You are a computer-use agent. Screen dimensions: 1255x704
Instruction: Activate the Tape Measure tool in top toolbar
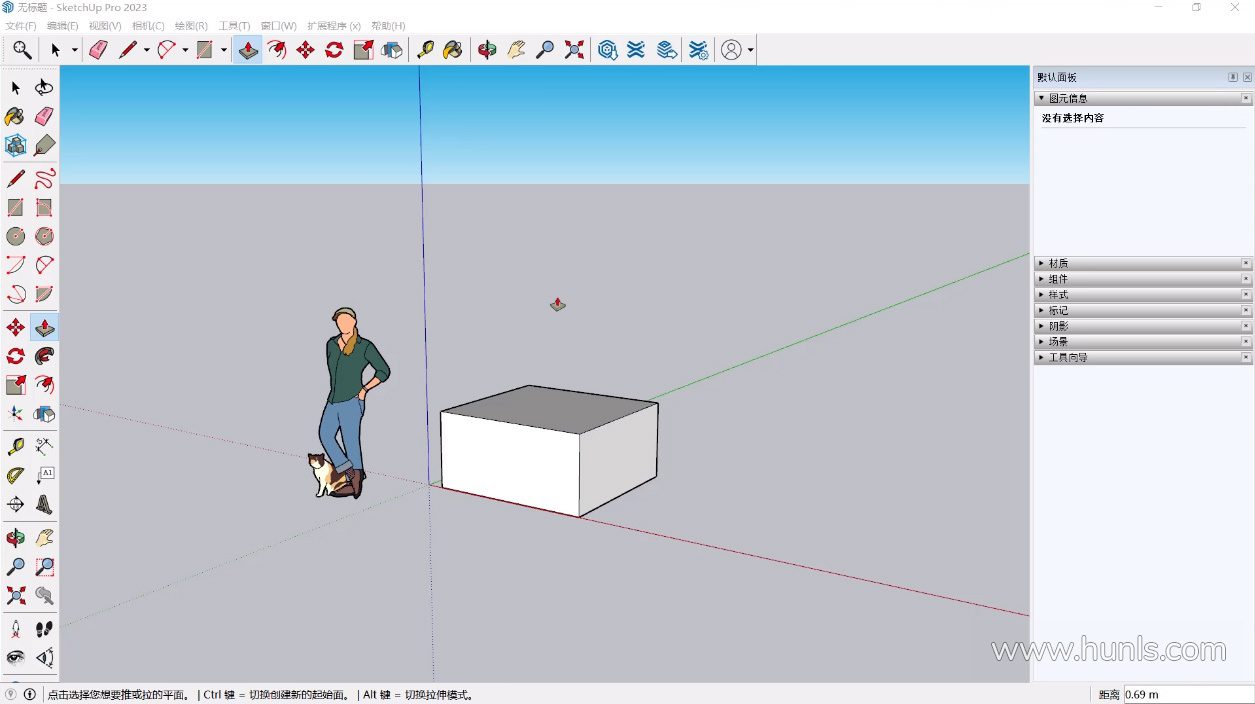point(425,50)
